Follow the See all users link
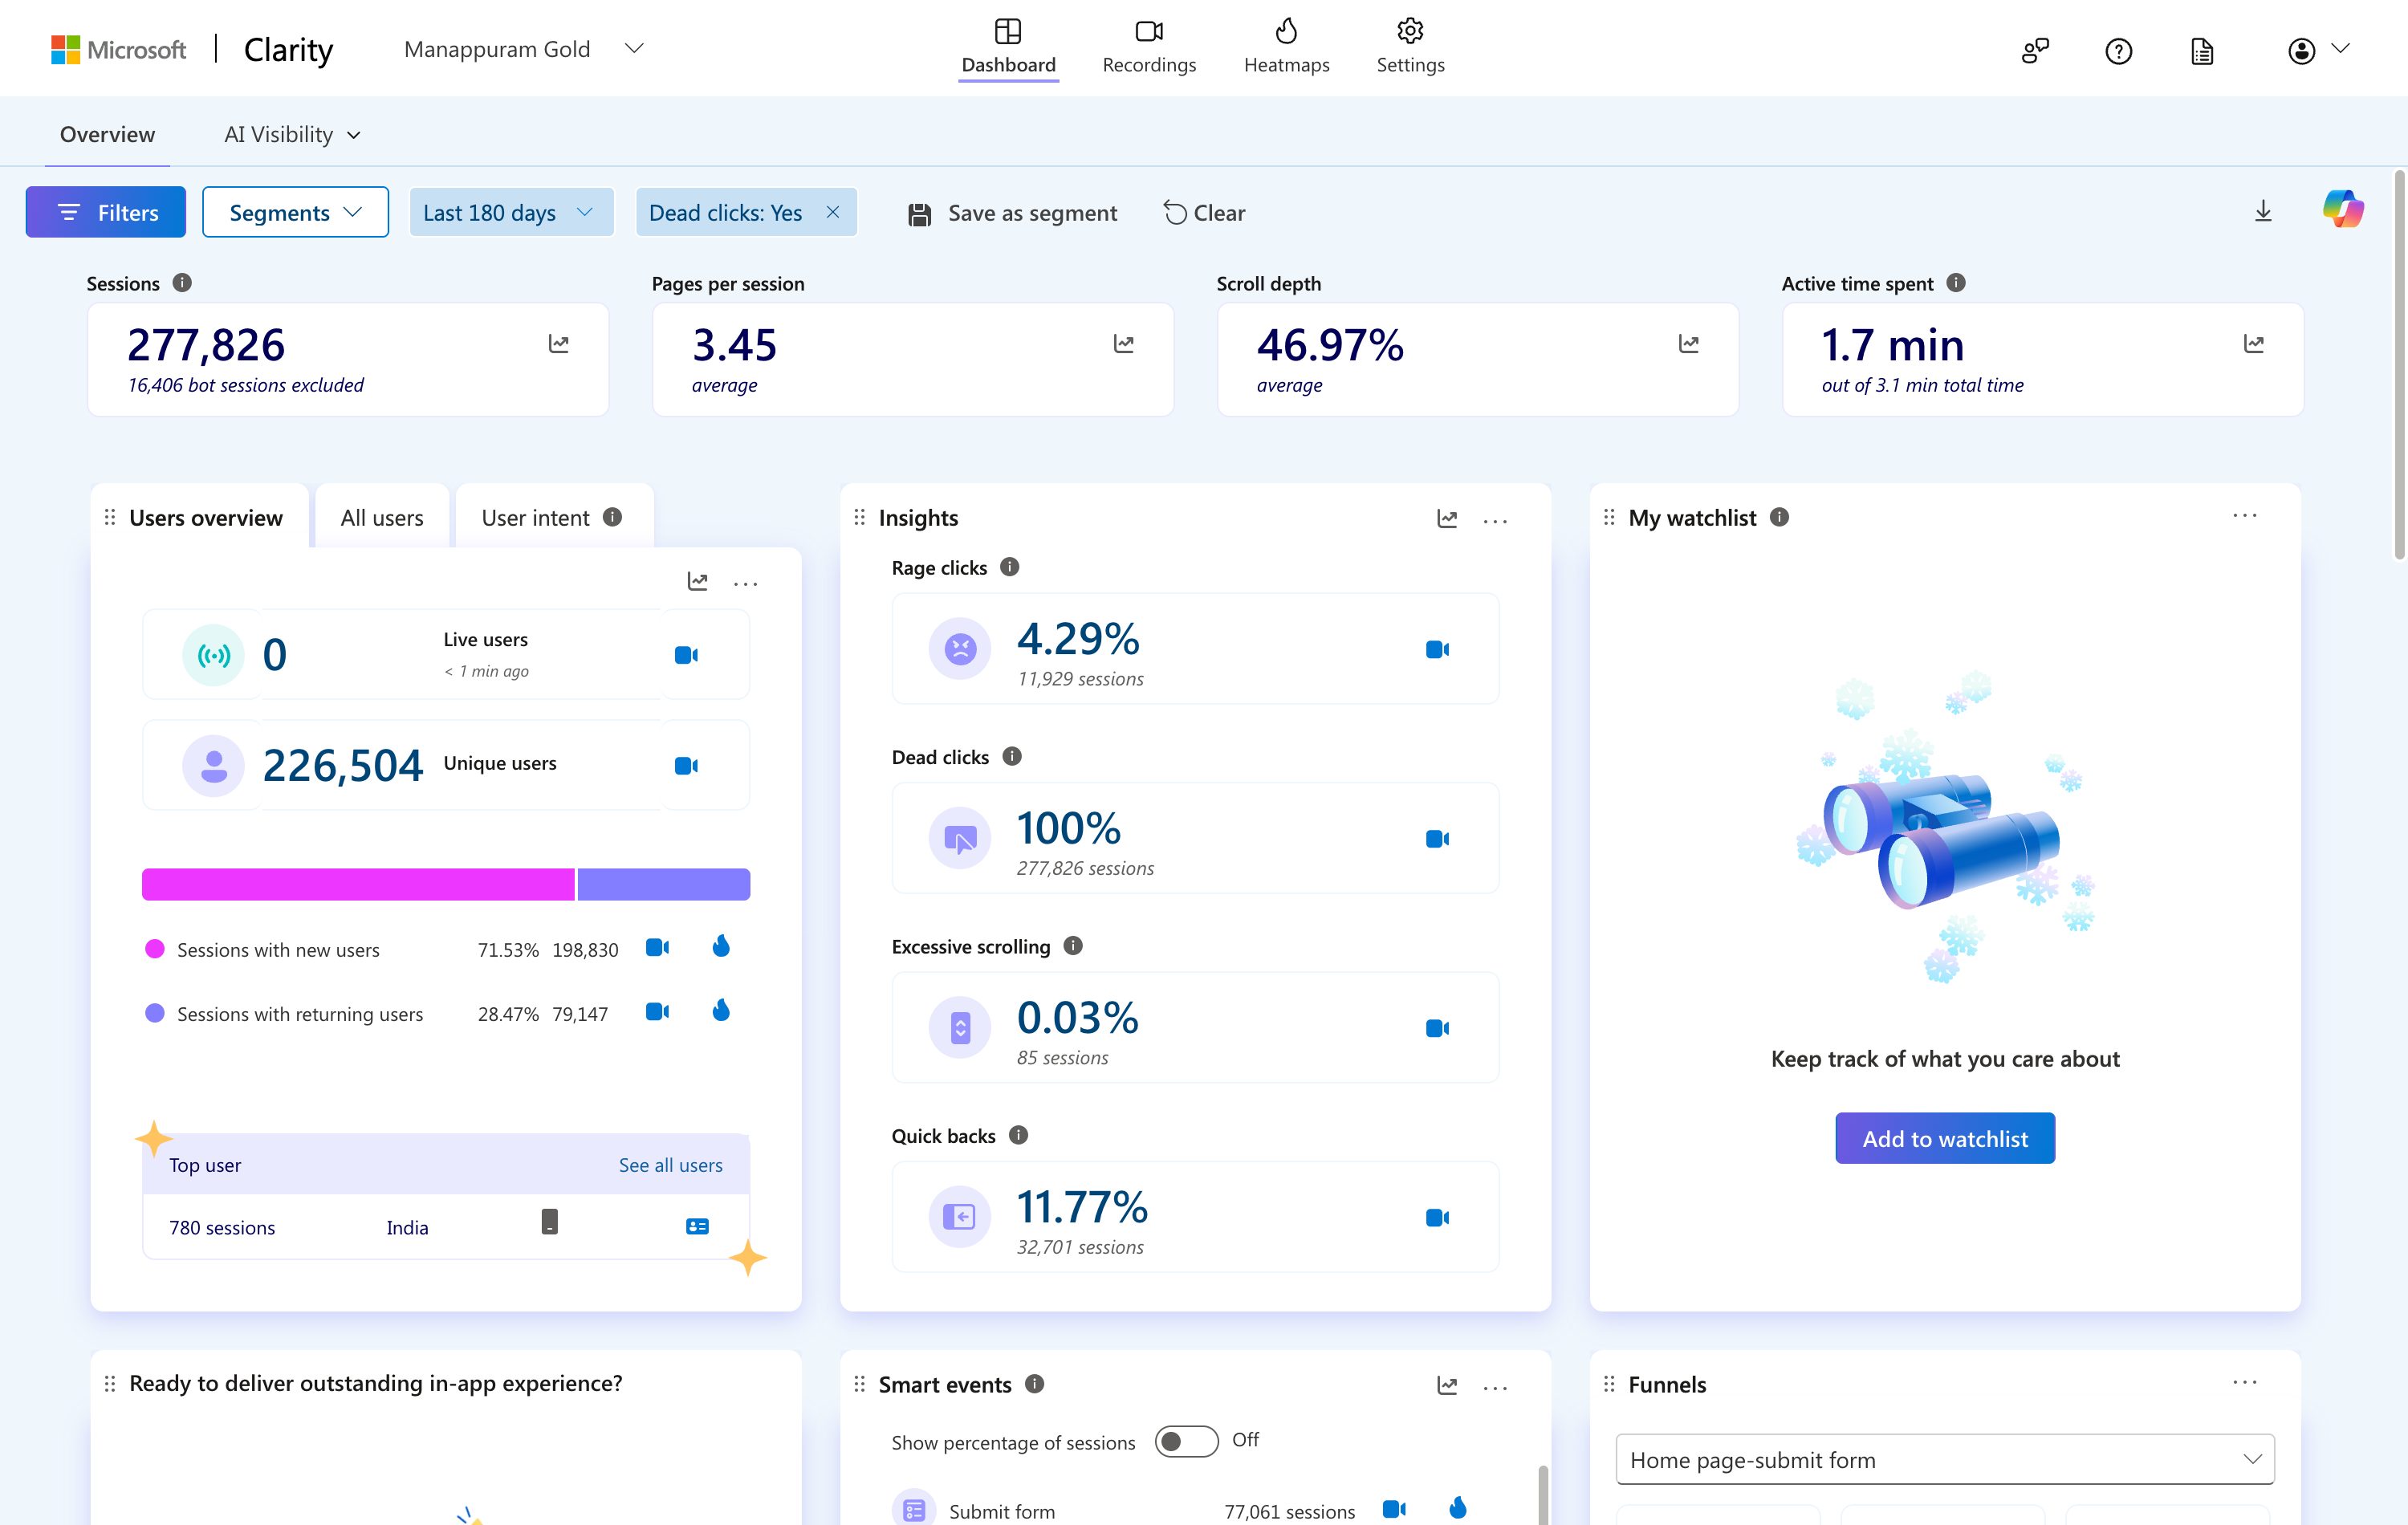The width and height of the screenshot is (2408, 1525). [670, 1165]
